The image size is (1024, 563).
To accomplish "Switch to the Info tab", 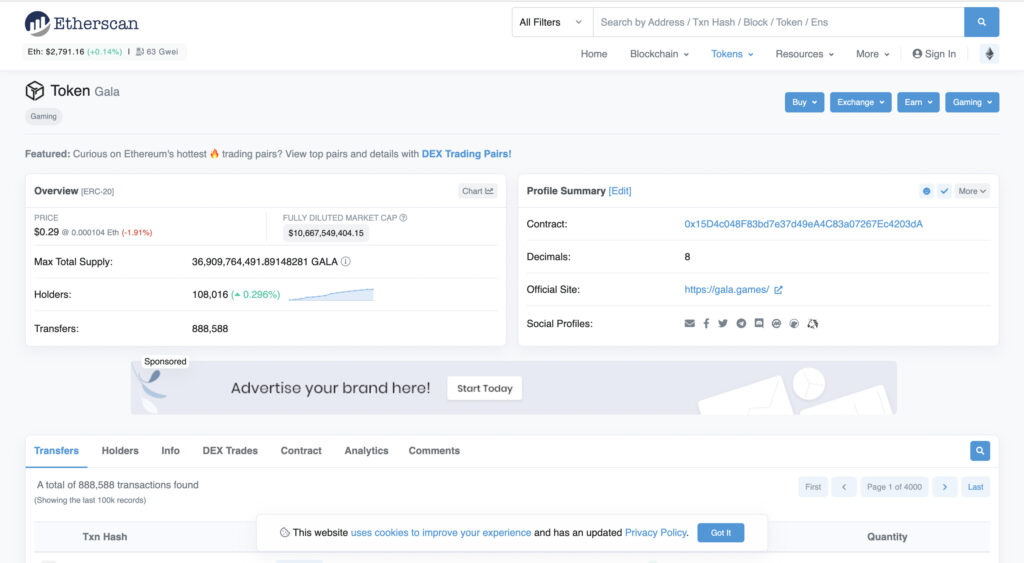I will (170, 451).
